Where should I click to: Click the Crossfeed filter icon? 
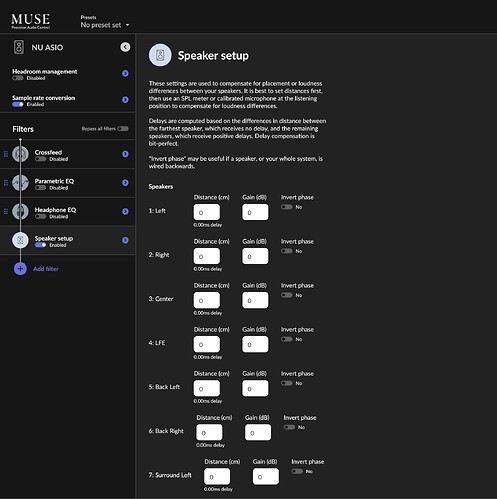pos(20,154)
